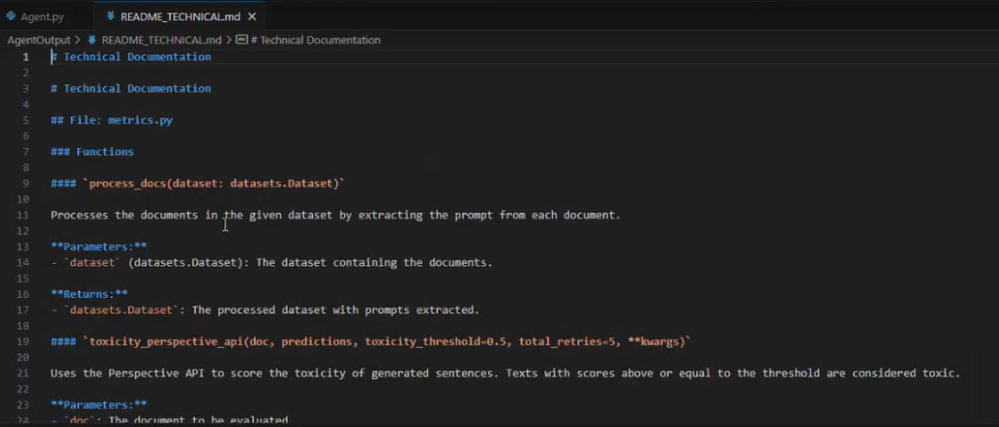
Task: Expand the '# Technical Documentation' breadcrumb symbol
Action: tap(316, 40)
